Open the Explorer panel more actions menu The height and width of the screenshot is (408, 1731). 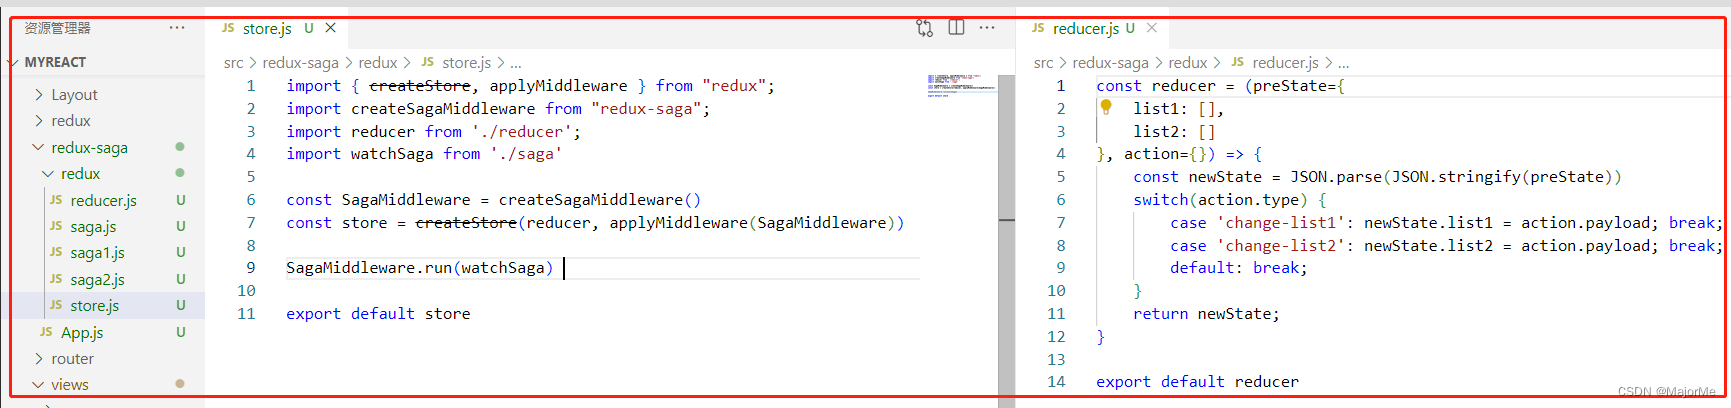[x=177, y=28]
